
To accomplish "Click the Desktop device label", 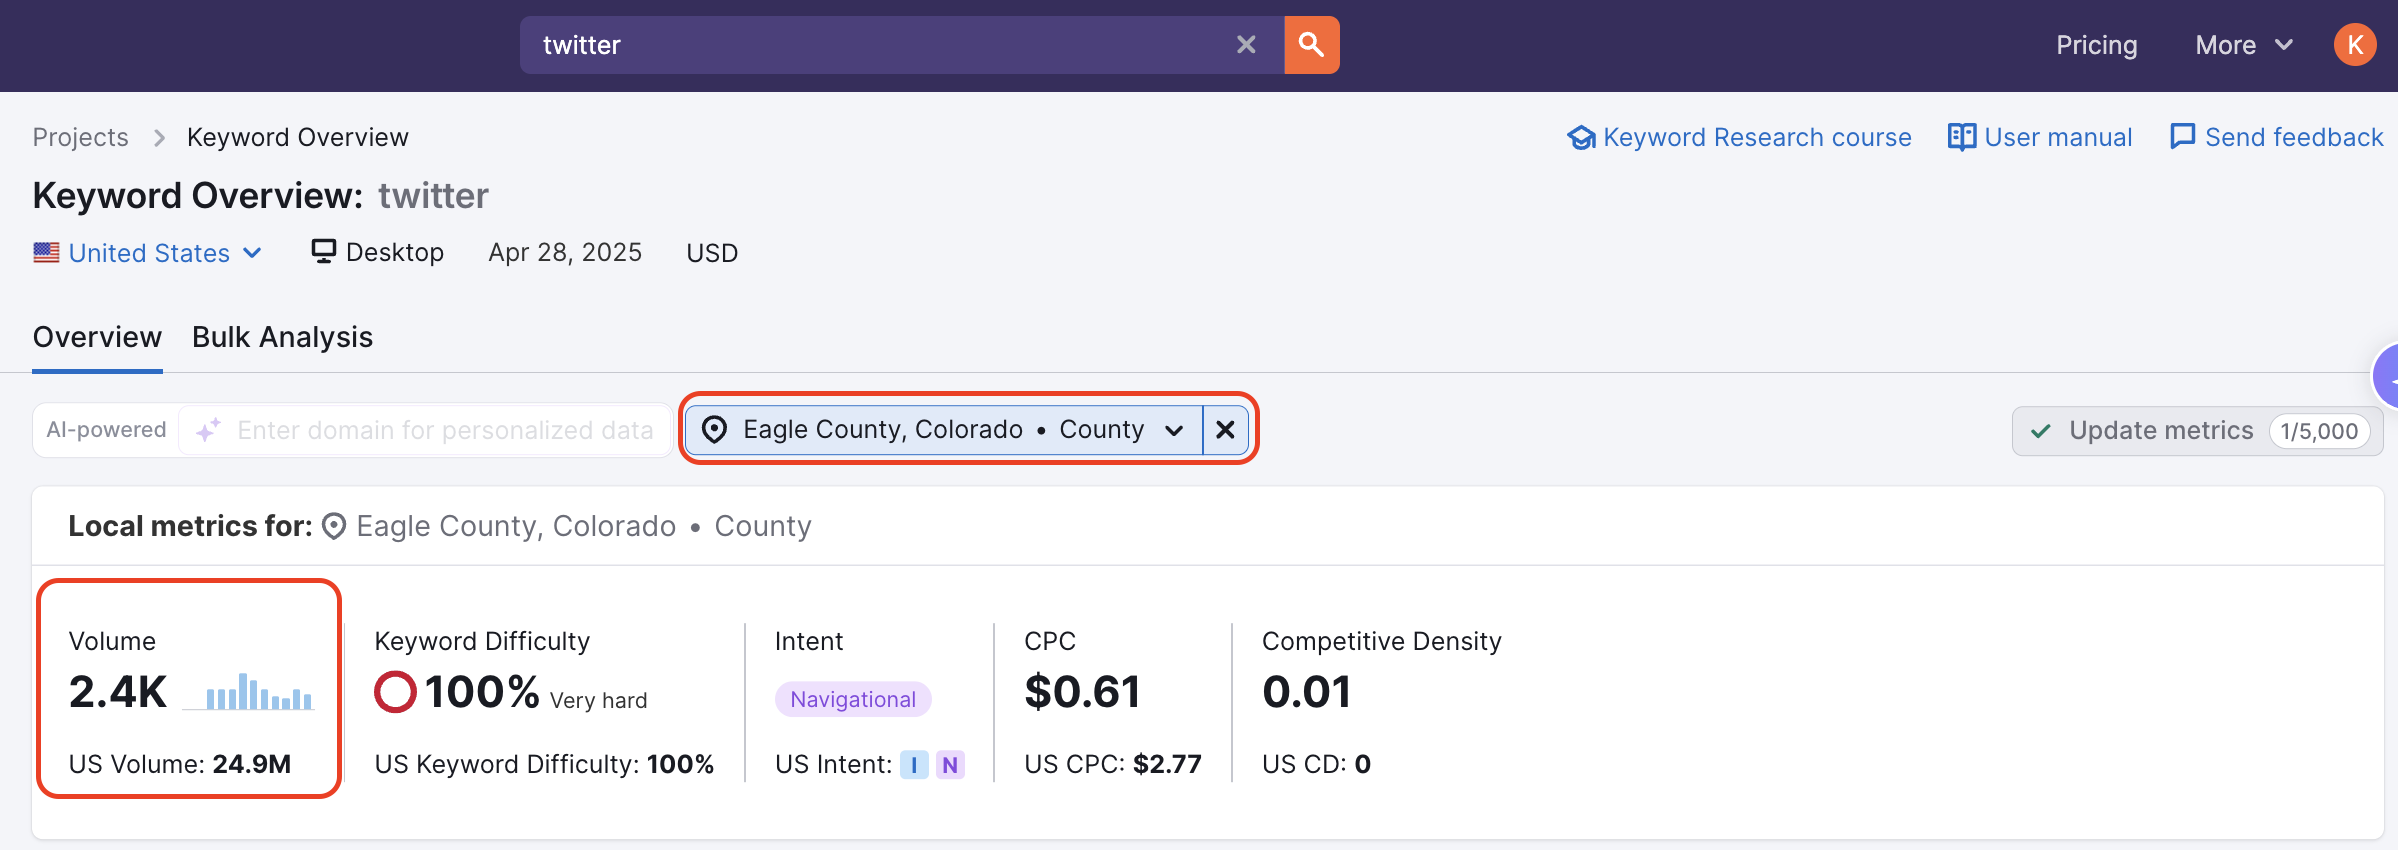I will pos(394,252).
